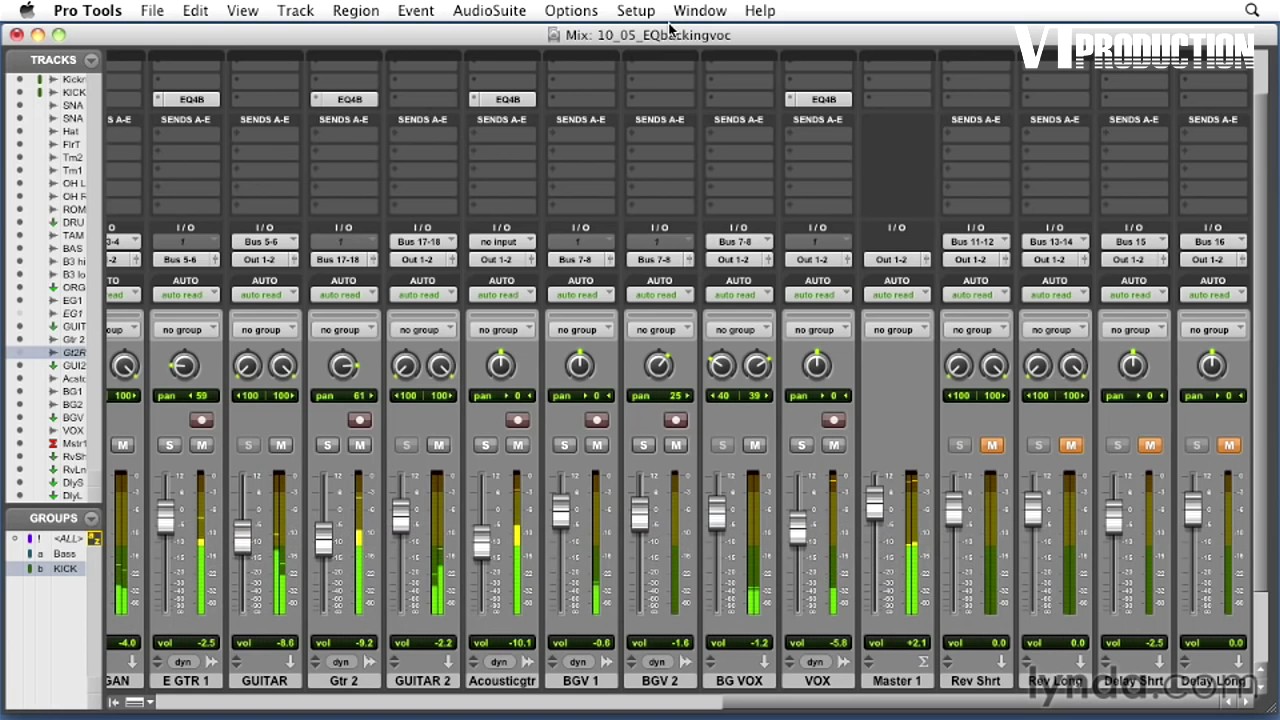This screenshot has width=1280, height=720.
Task: Open Bus 17-18 output selector on Gtr 2
Action: tap(344, 260)
